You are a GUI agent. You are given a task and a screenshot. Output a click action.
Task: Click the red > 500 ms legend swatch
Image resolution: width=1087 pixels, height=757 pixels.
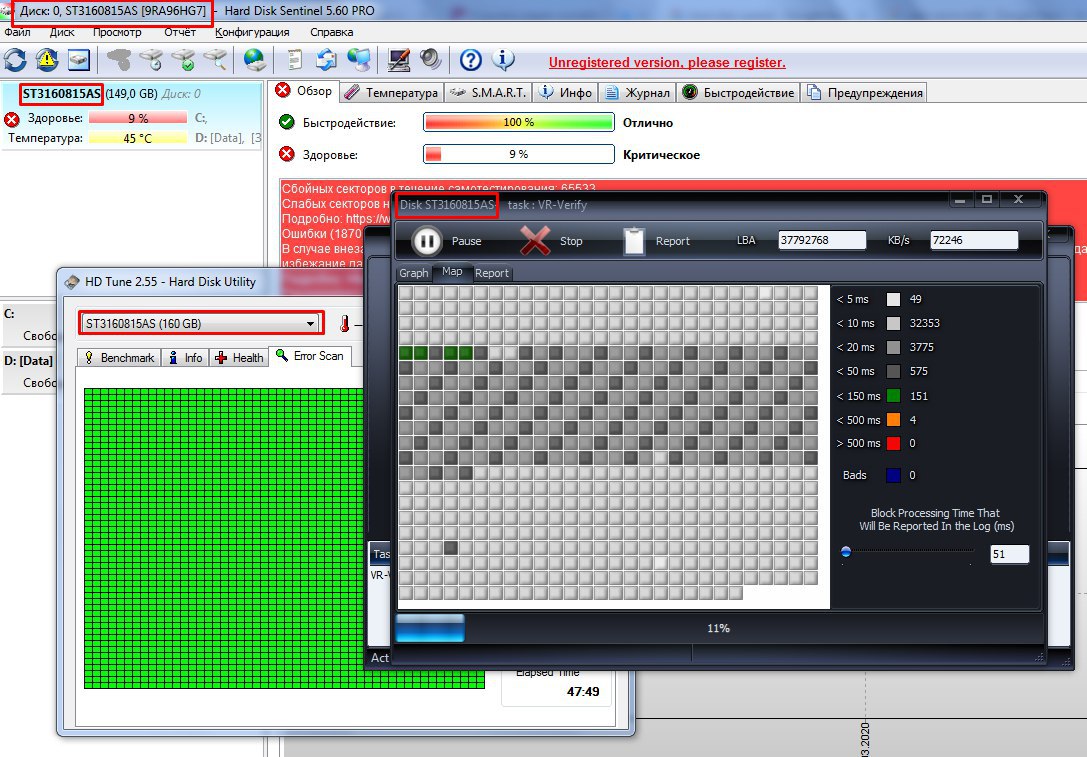[x=894, y=443]
